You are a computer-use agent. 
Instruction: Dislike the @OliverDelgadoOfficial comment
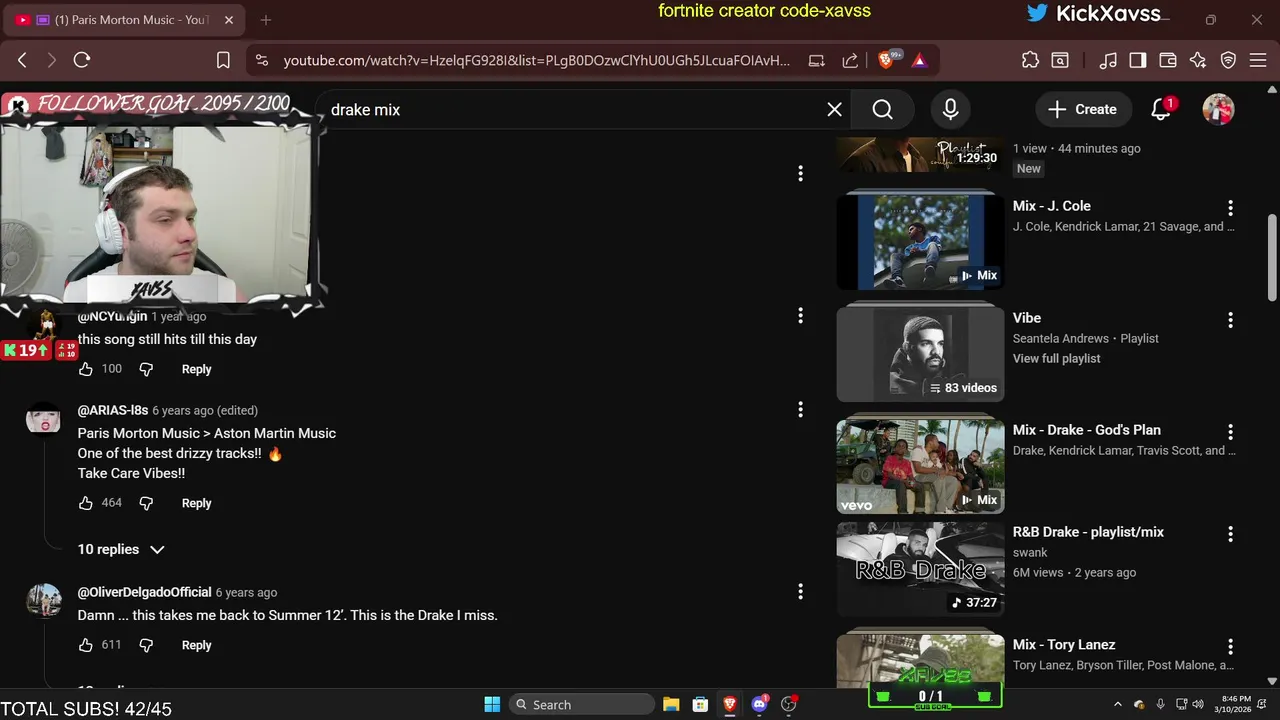coord(146,645)
